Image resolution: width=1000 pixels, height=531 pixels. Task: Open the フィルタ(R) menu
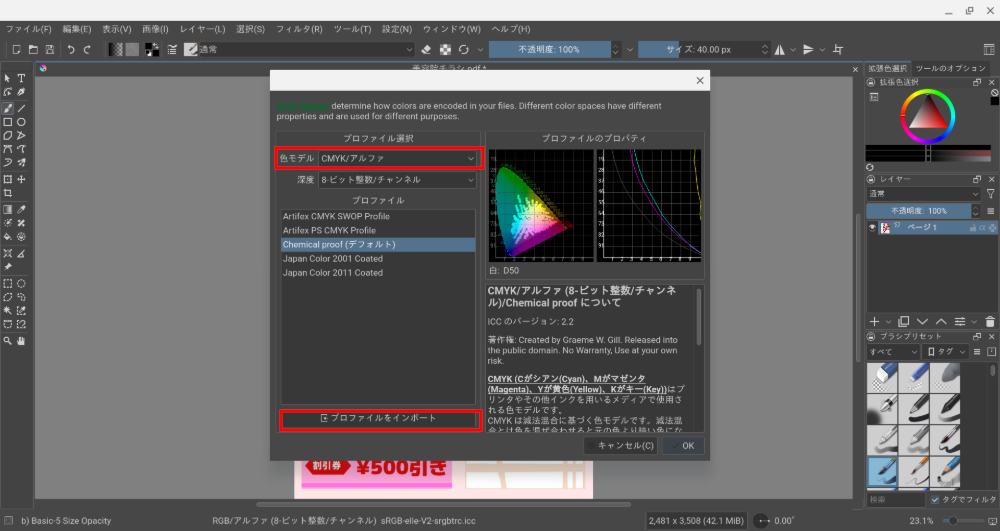click(x=299, y=29)
